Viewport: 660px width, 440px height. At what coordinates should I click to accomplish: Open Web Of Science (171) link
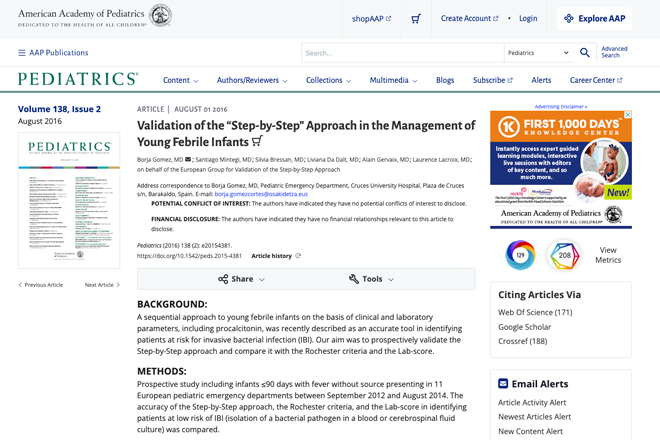pos(535,312)
